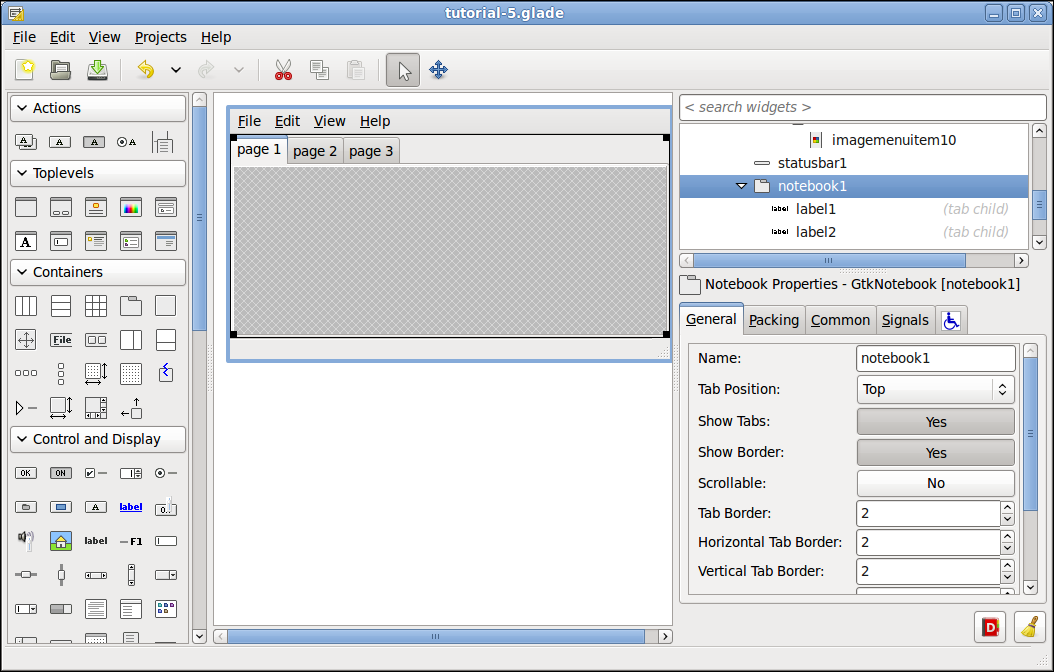
Task: Toggle the Scrollable No button
Action: (x=936, y=483)
